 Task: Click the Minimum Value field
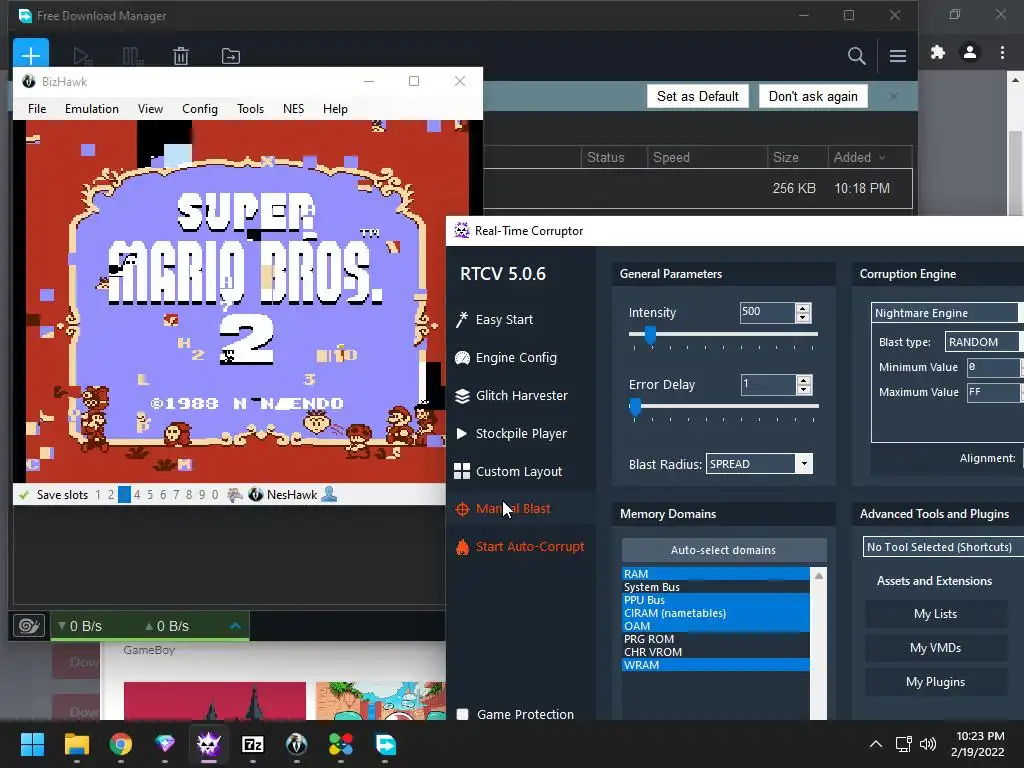993,367
